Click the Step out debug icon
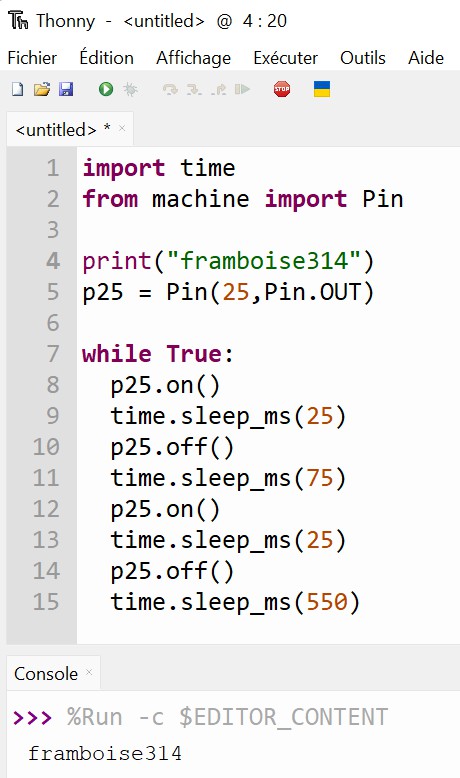Screen dimensions: 460x778 (x=218, y=89)
